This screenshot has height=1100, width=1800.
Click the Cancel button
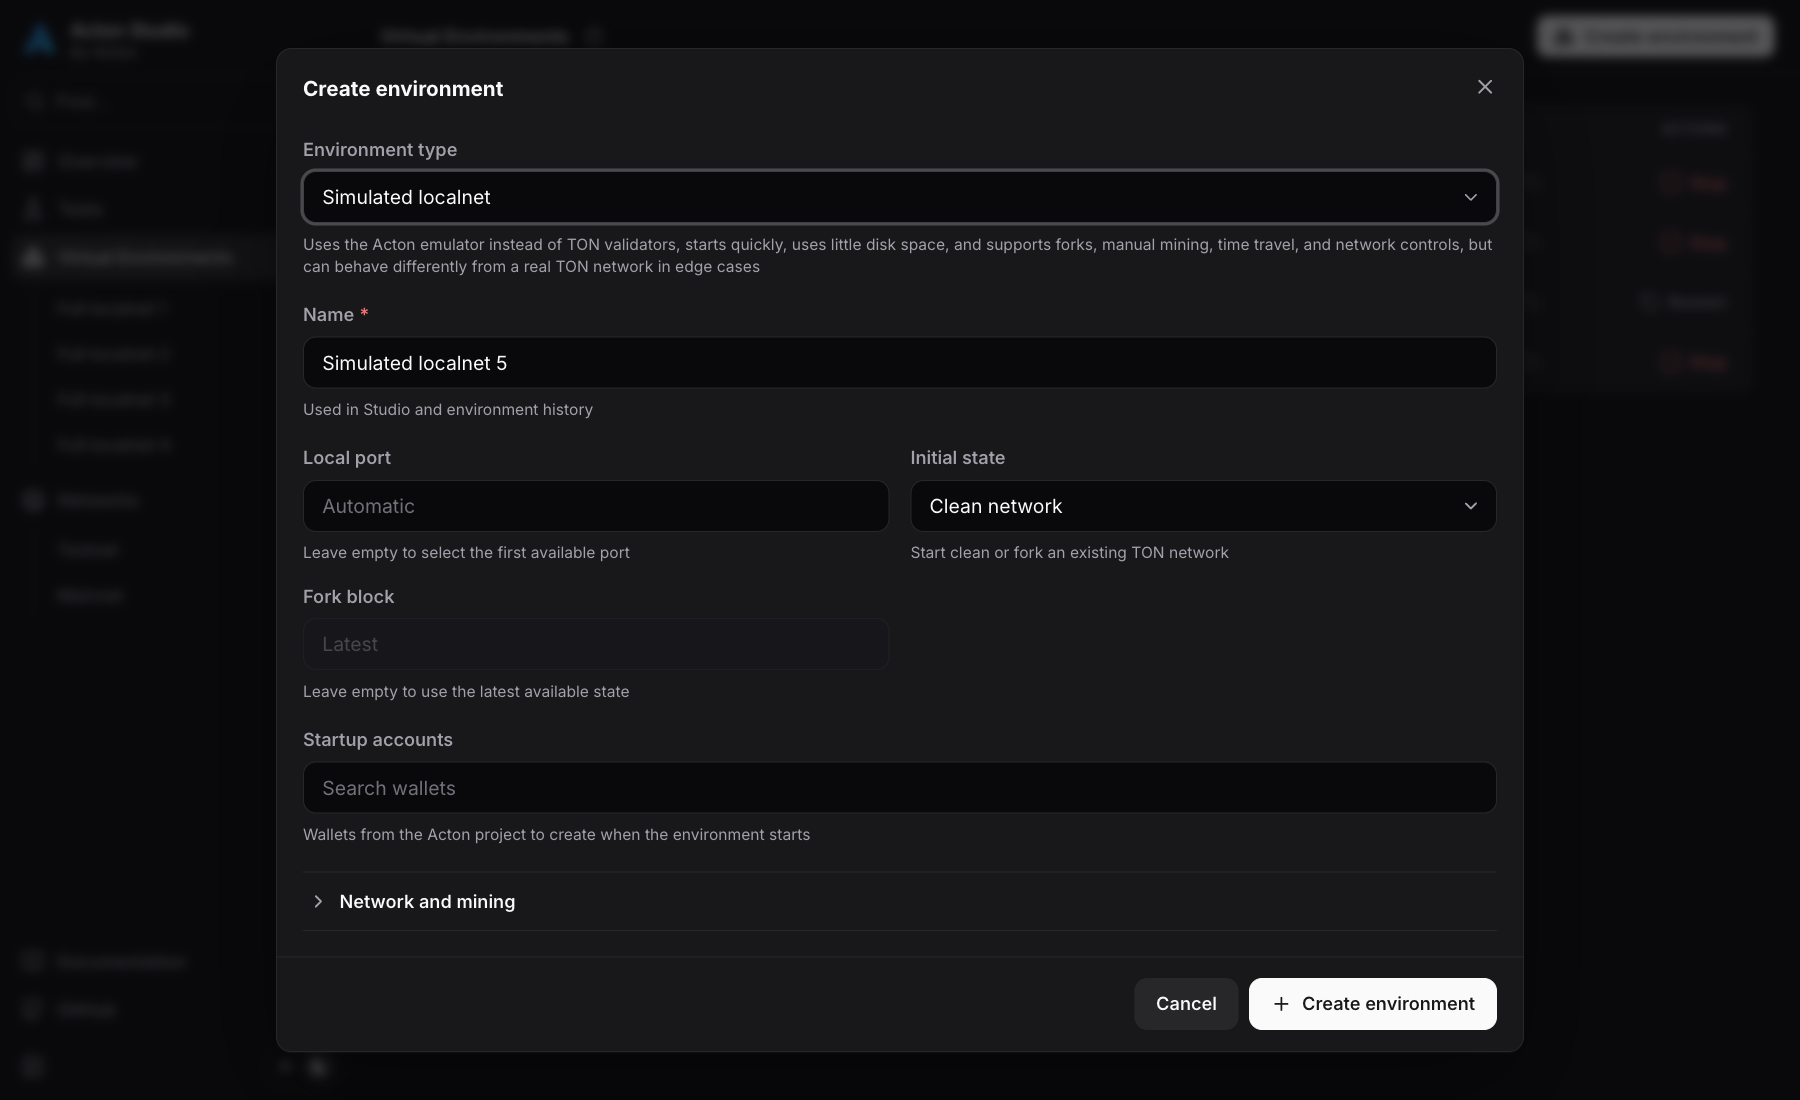click(1186, 1004)
